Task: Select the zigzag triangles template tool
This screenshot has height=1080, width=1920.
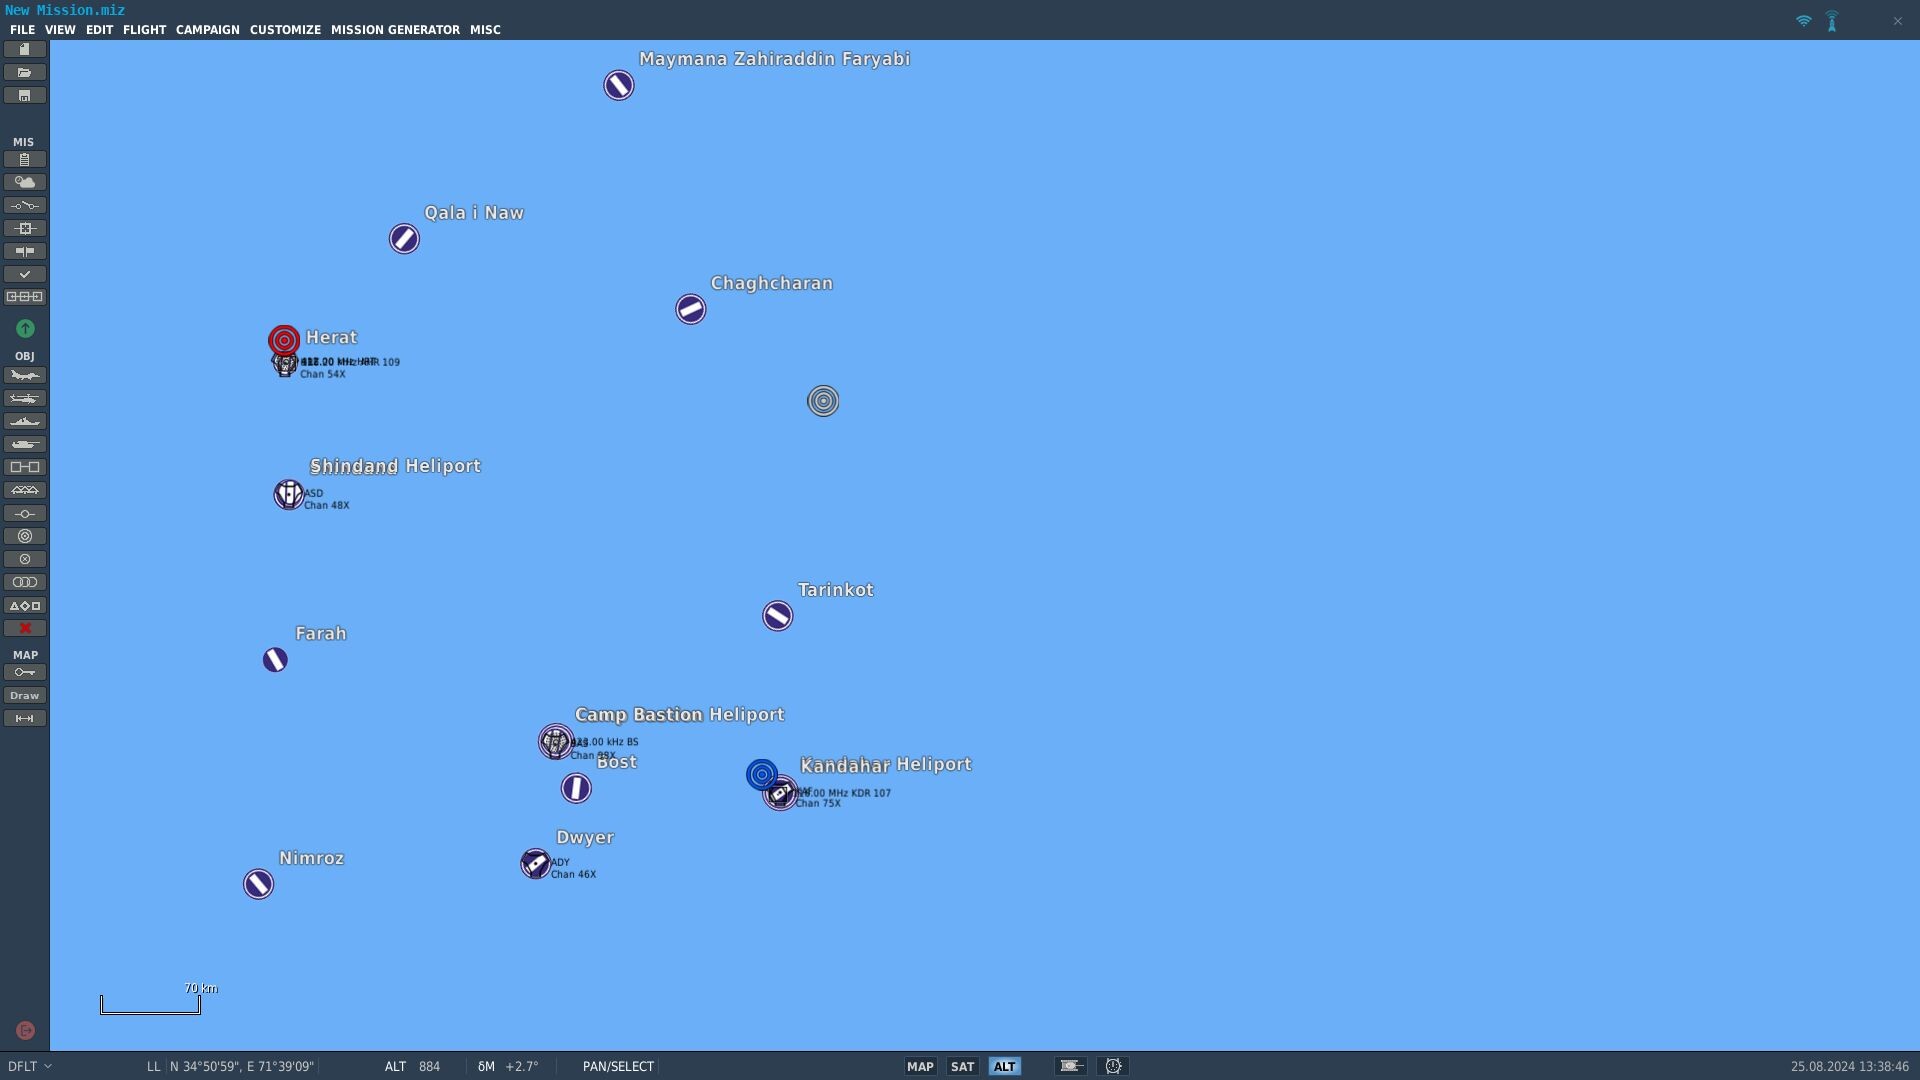Action: point(24,490)
